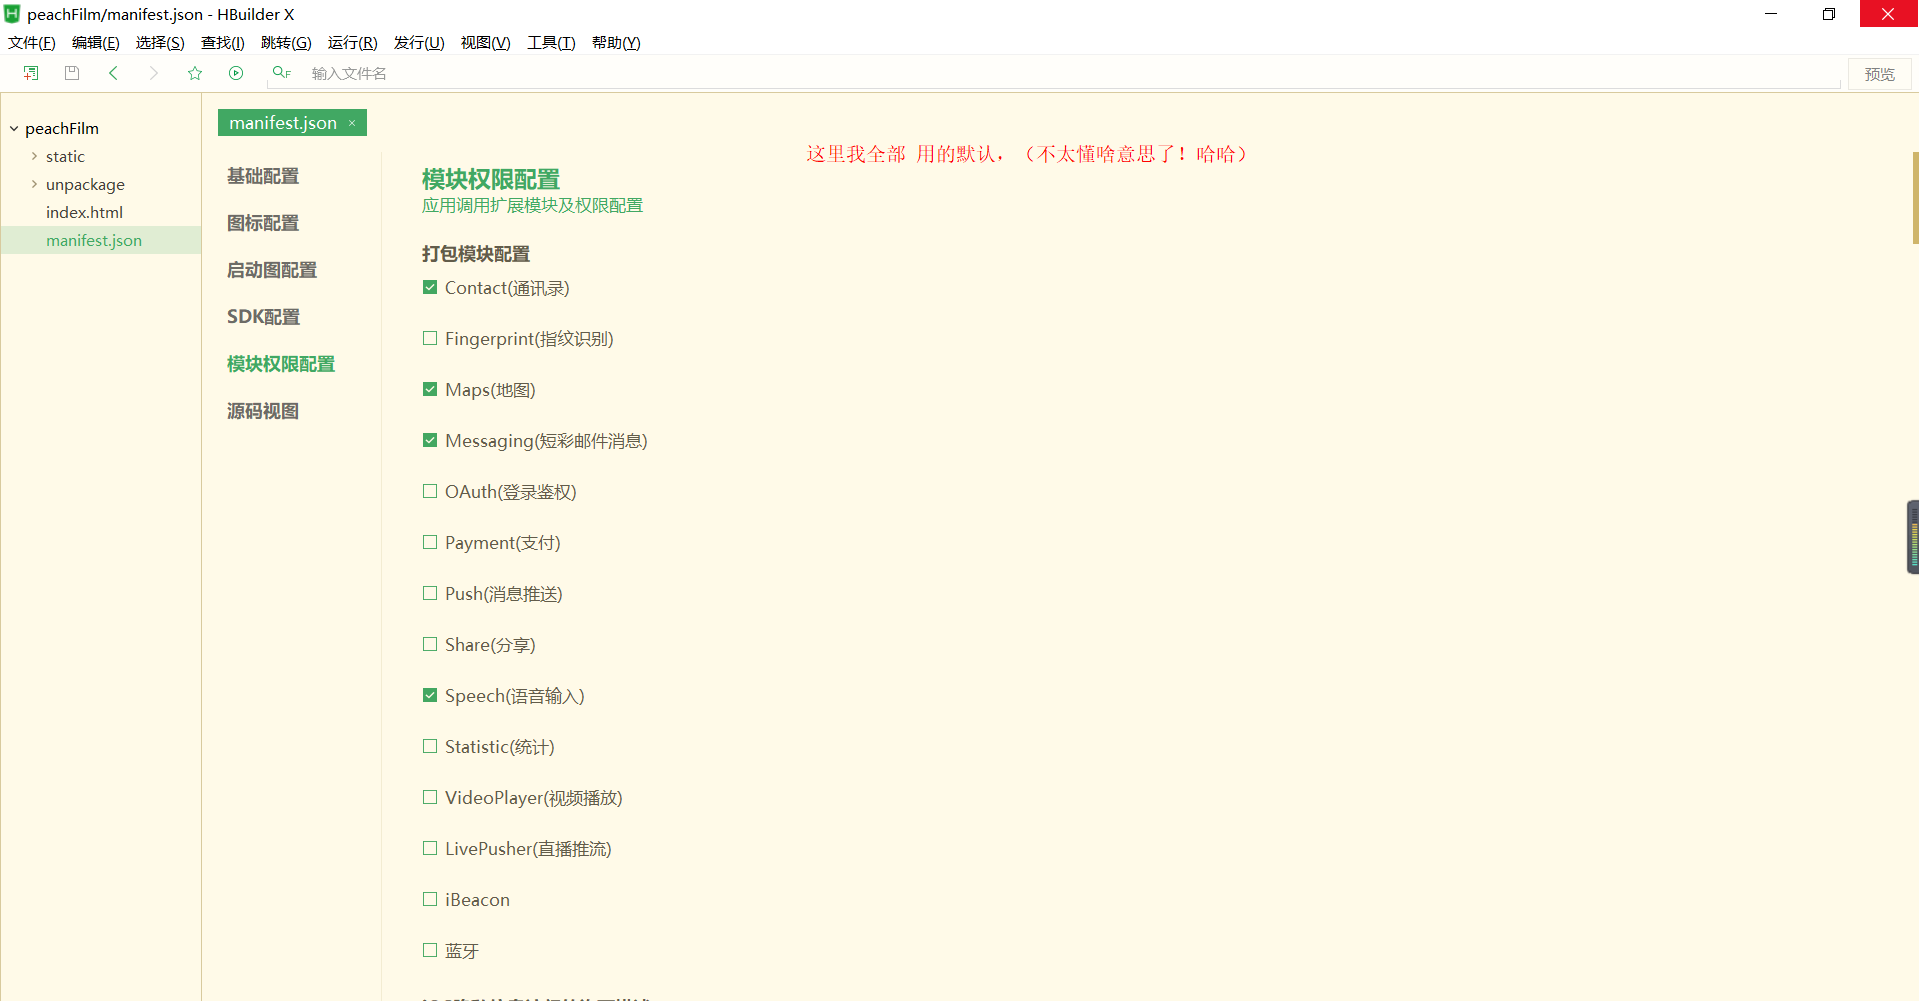Enable the Push(消息推送) checkbox
1919x1001 pixels.
[430, 593]
